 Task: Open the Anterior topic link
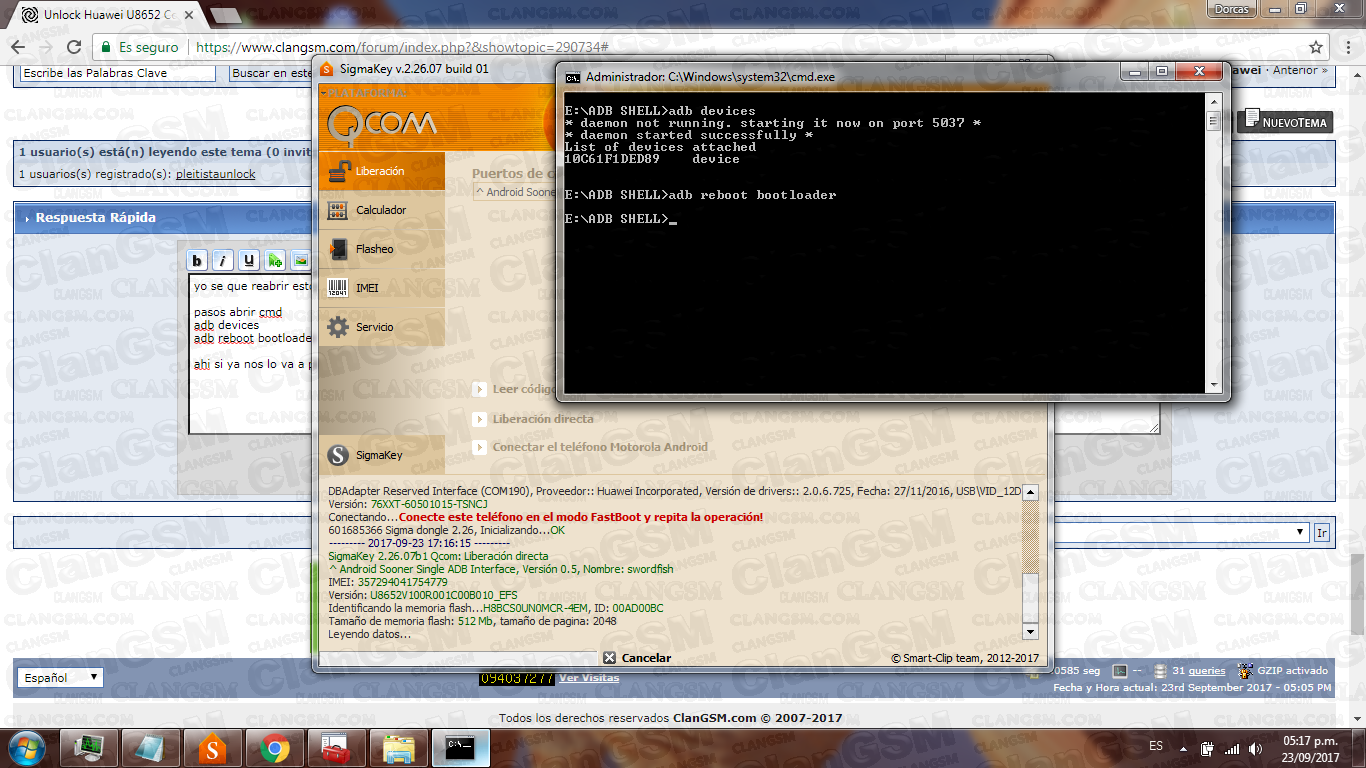click(x=1295, y=71)
